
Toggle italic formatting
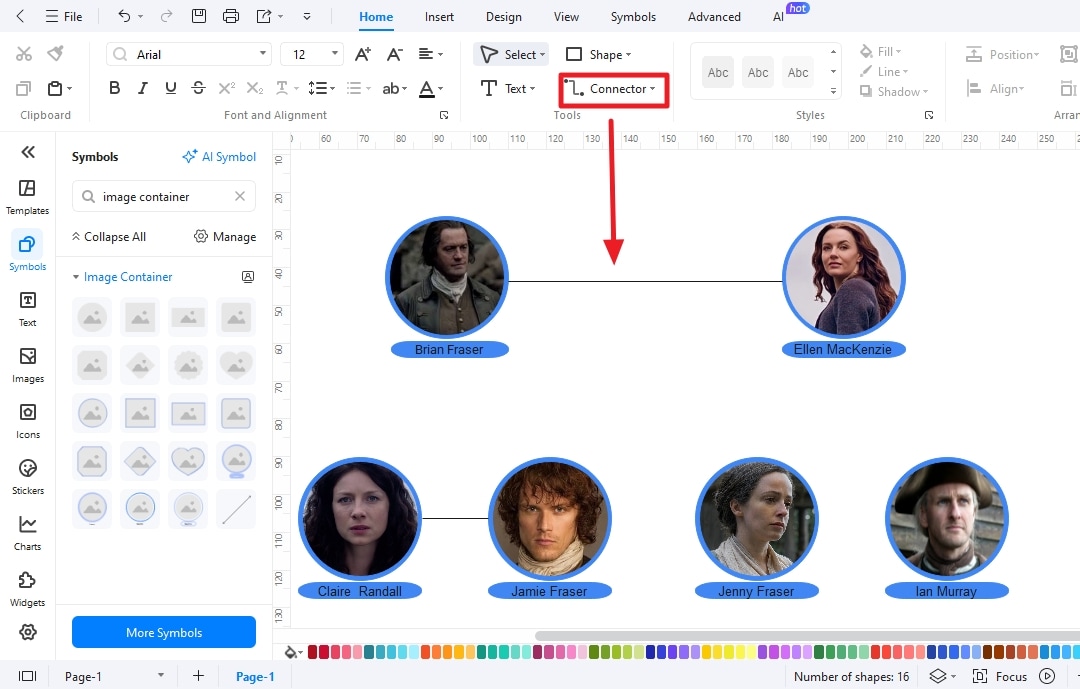tap(142, 88)
